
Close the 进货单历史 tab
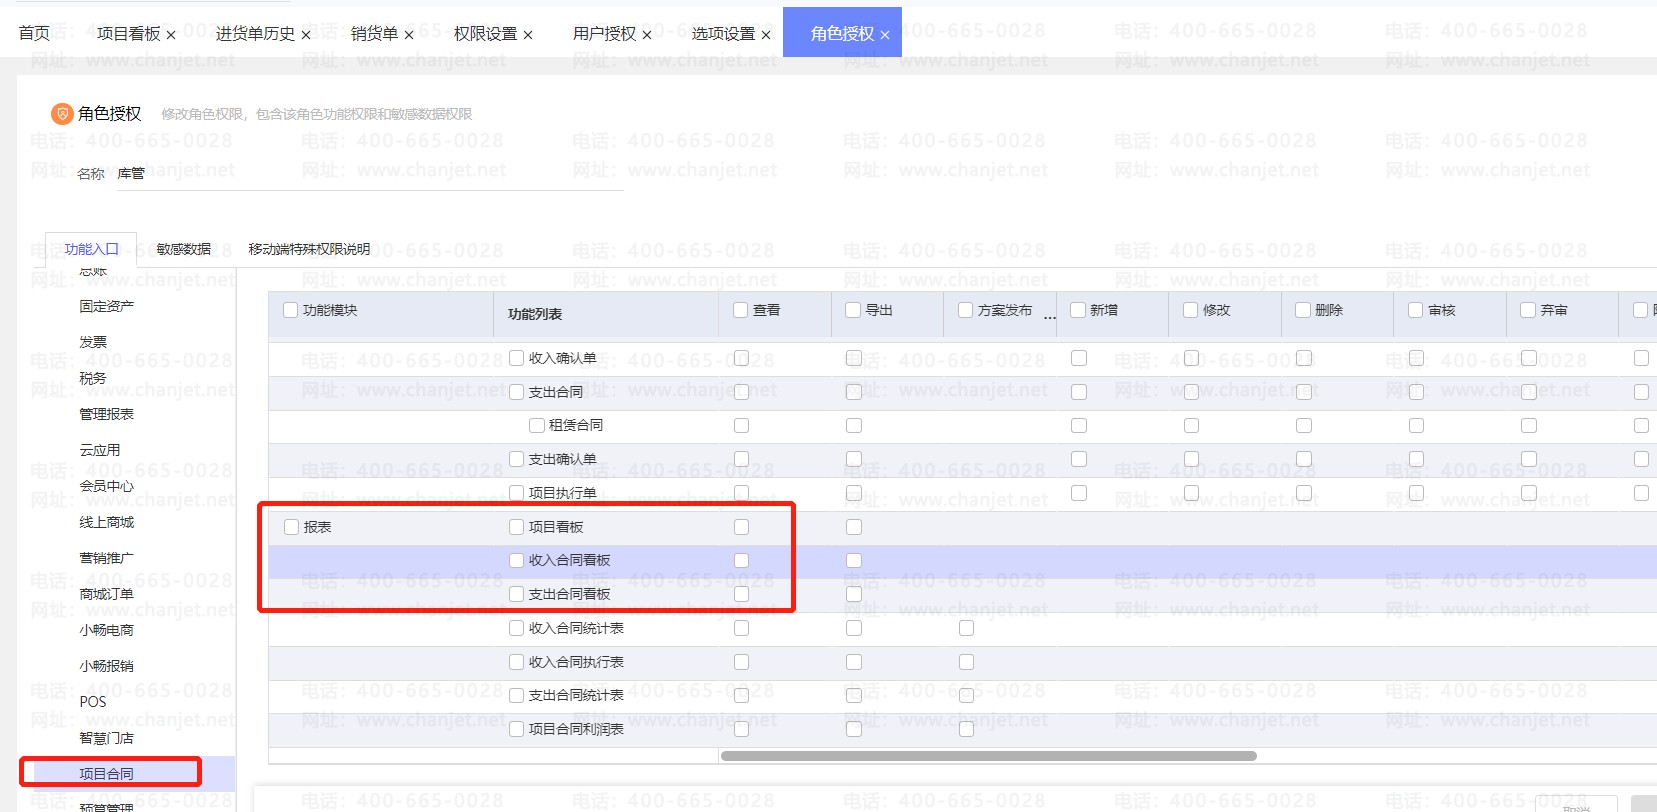coord(306,35)
